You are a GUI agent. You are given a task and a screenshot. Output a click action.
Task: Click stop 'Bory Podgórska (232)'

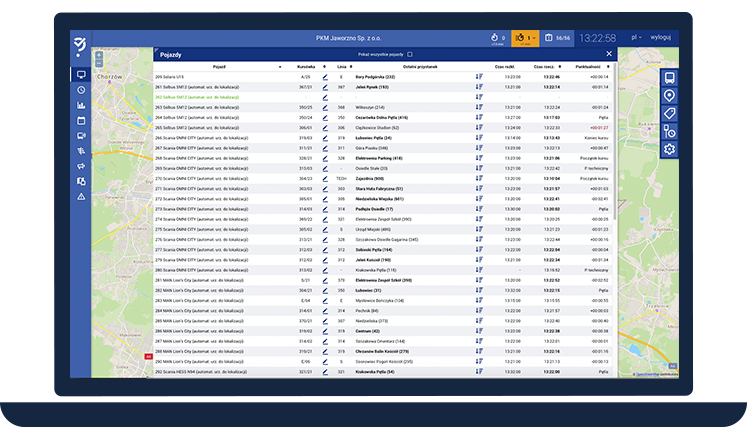[375, 77]
